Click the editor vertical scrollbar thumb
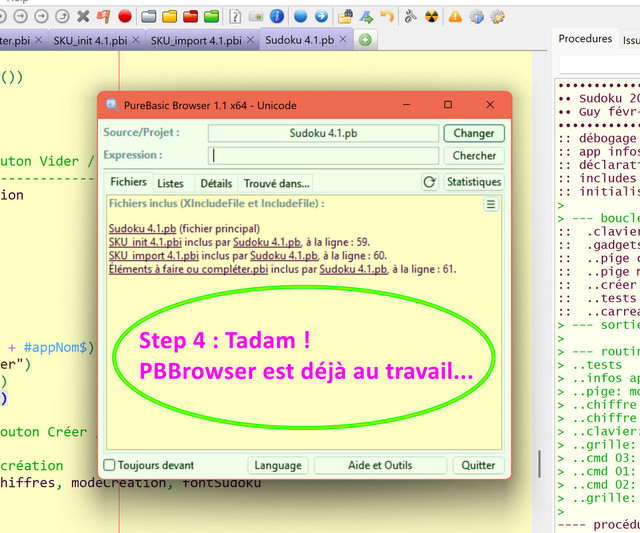Viewport: 640px width, 533px height. pyautogui.click(x=540, y=464)
